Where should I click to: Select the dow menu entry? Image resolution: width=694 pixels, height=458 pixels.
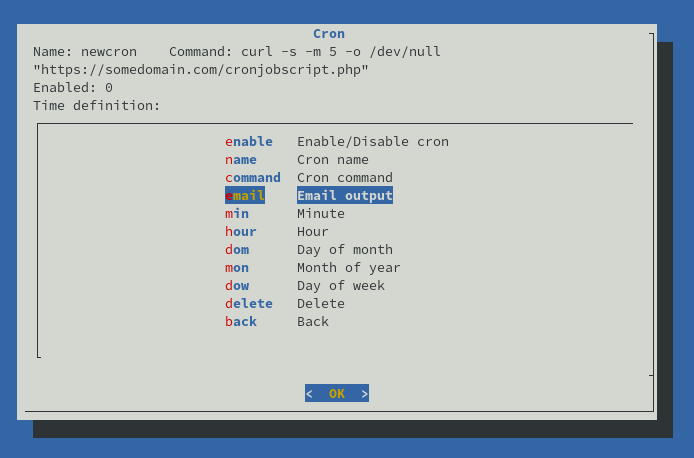click(237, 286)
